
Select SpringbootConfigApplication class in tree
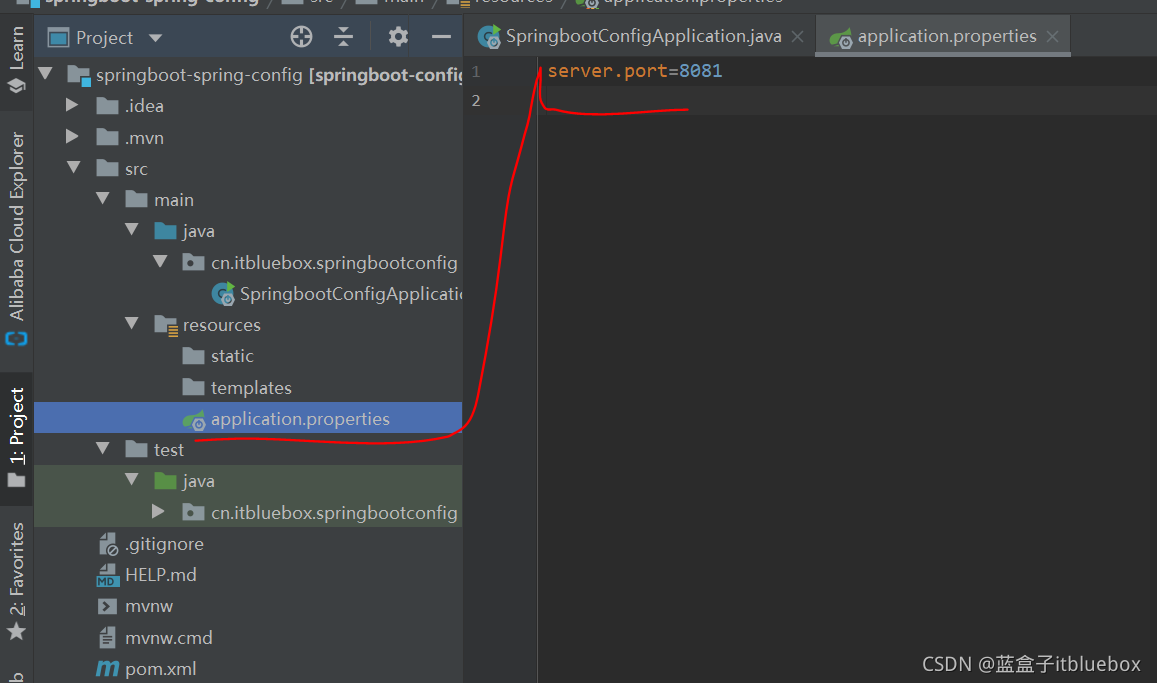350,294
